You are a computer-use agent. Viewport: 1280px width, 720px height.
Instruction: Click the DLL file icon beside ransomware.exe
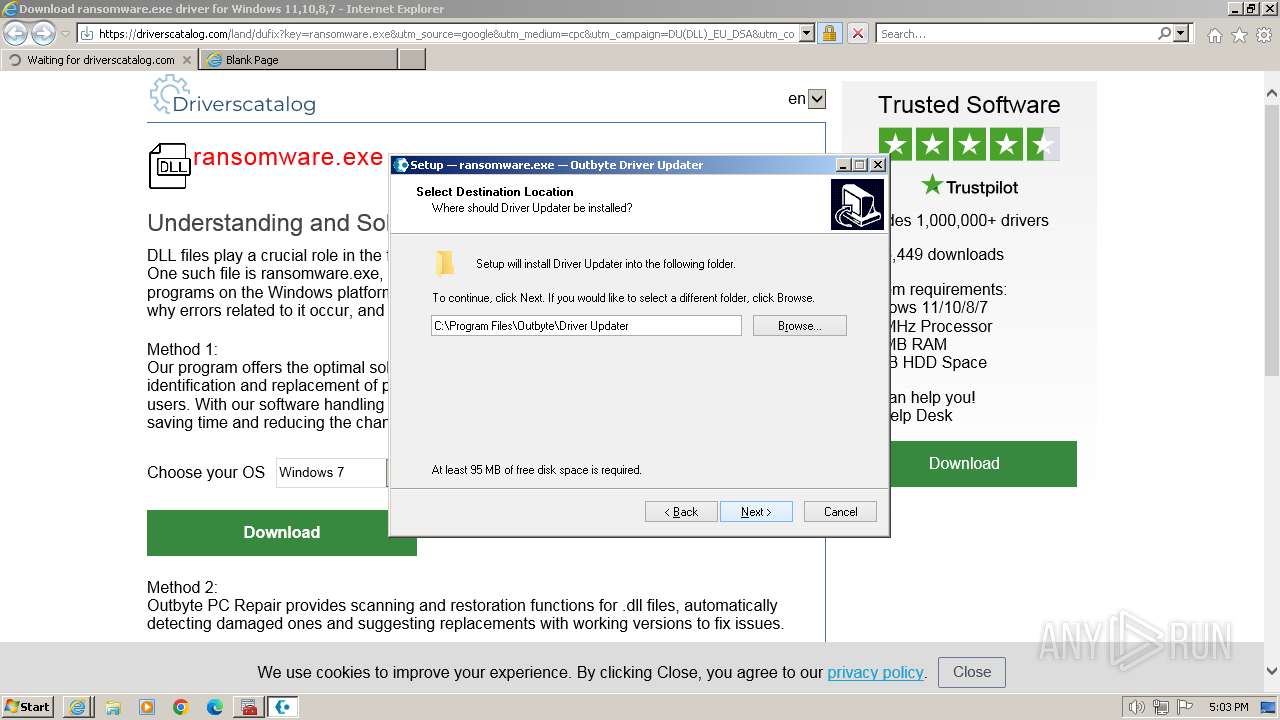click(x=170, y=165)
